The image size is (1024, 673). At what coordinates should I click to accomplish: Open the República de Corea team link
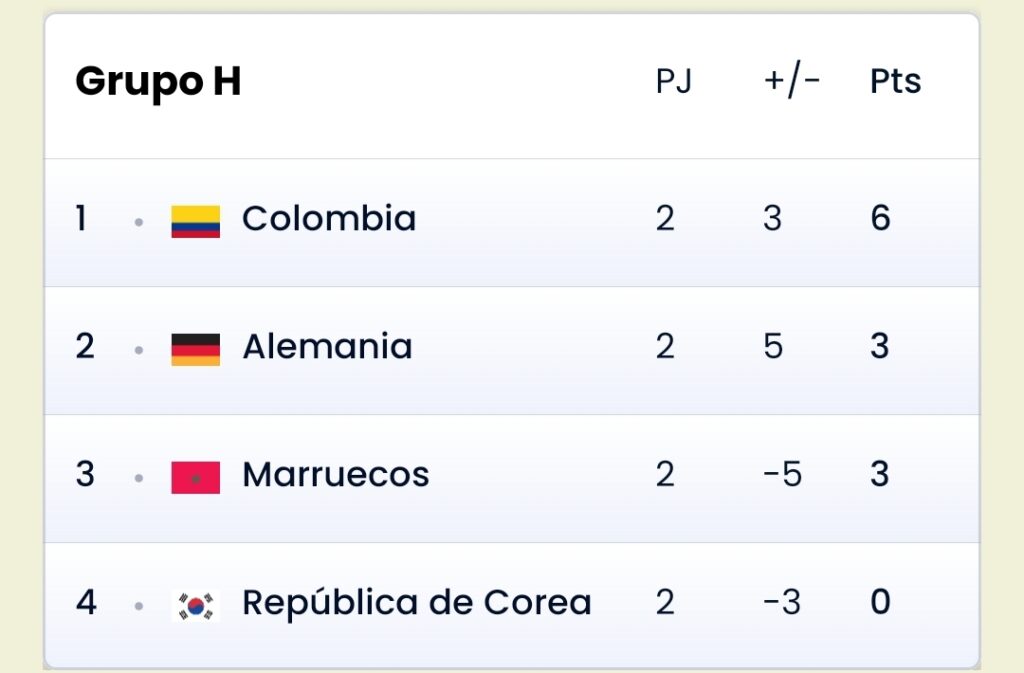pos(417,602)
